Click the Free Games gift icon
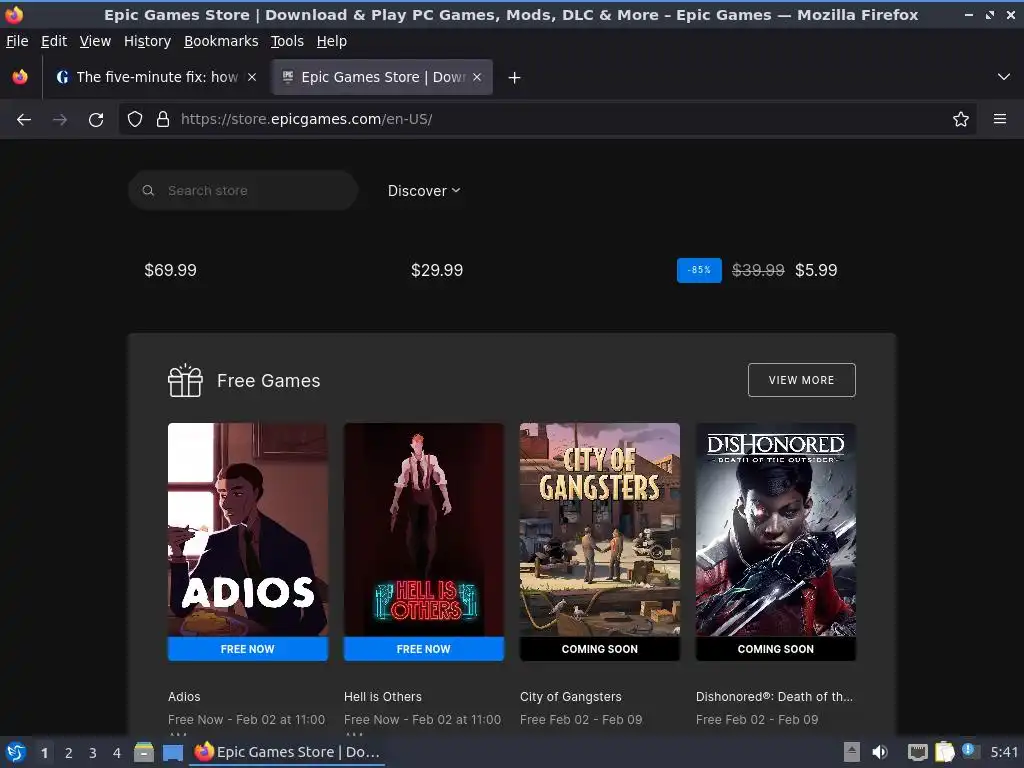The height and width of the screenshot is (768, 1024). pyautogui.click(x=185, y=380)
